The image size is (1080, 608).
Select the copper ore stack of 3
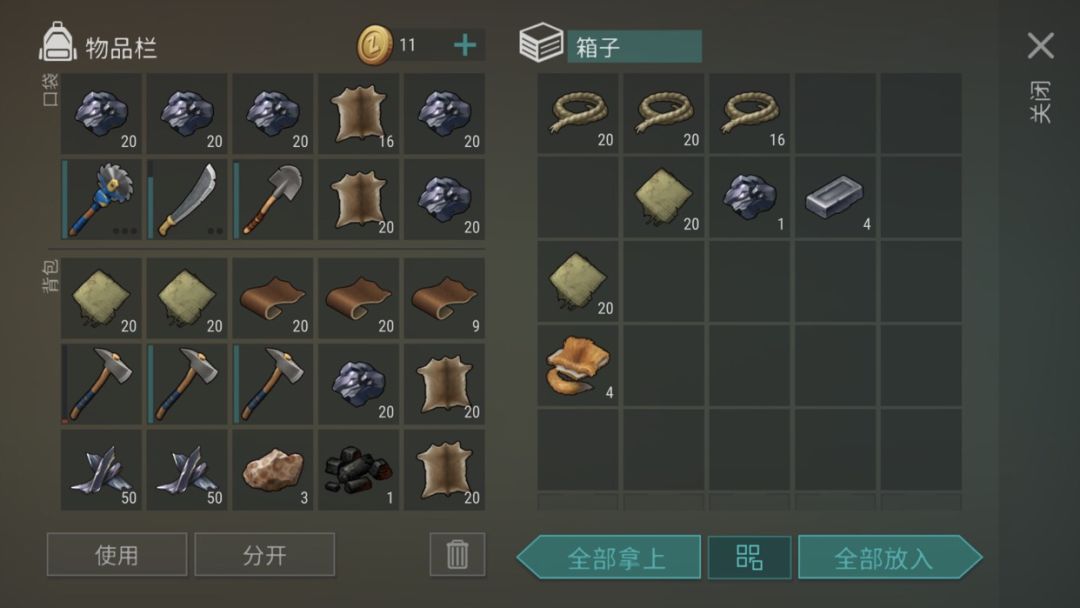pos(273,470)
